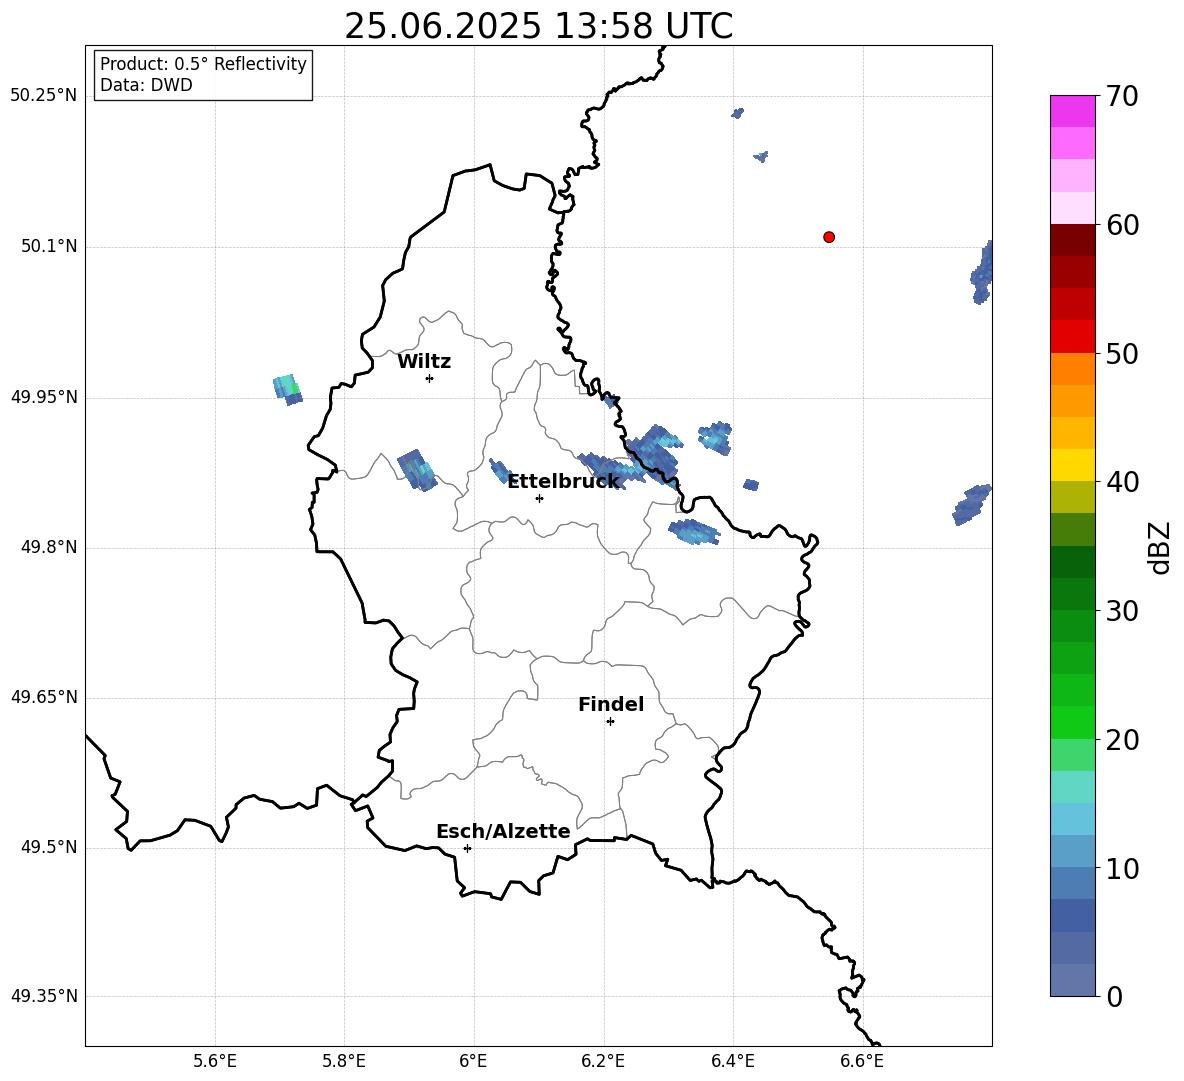Click the 70 label on colorbar
Screen dimensions: 1184x1081
point(1122,97)
